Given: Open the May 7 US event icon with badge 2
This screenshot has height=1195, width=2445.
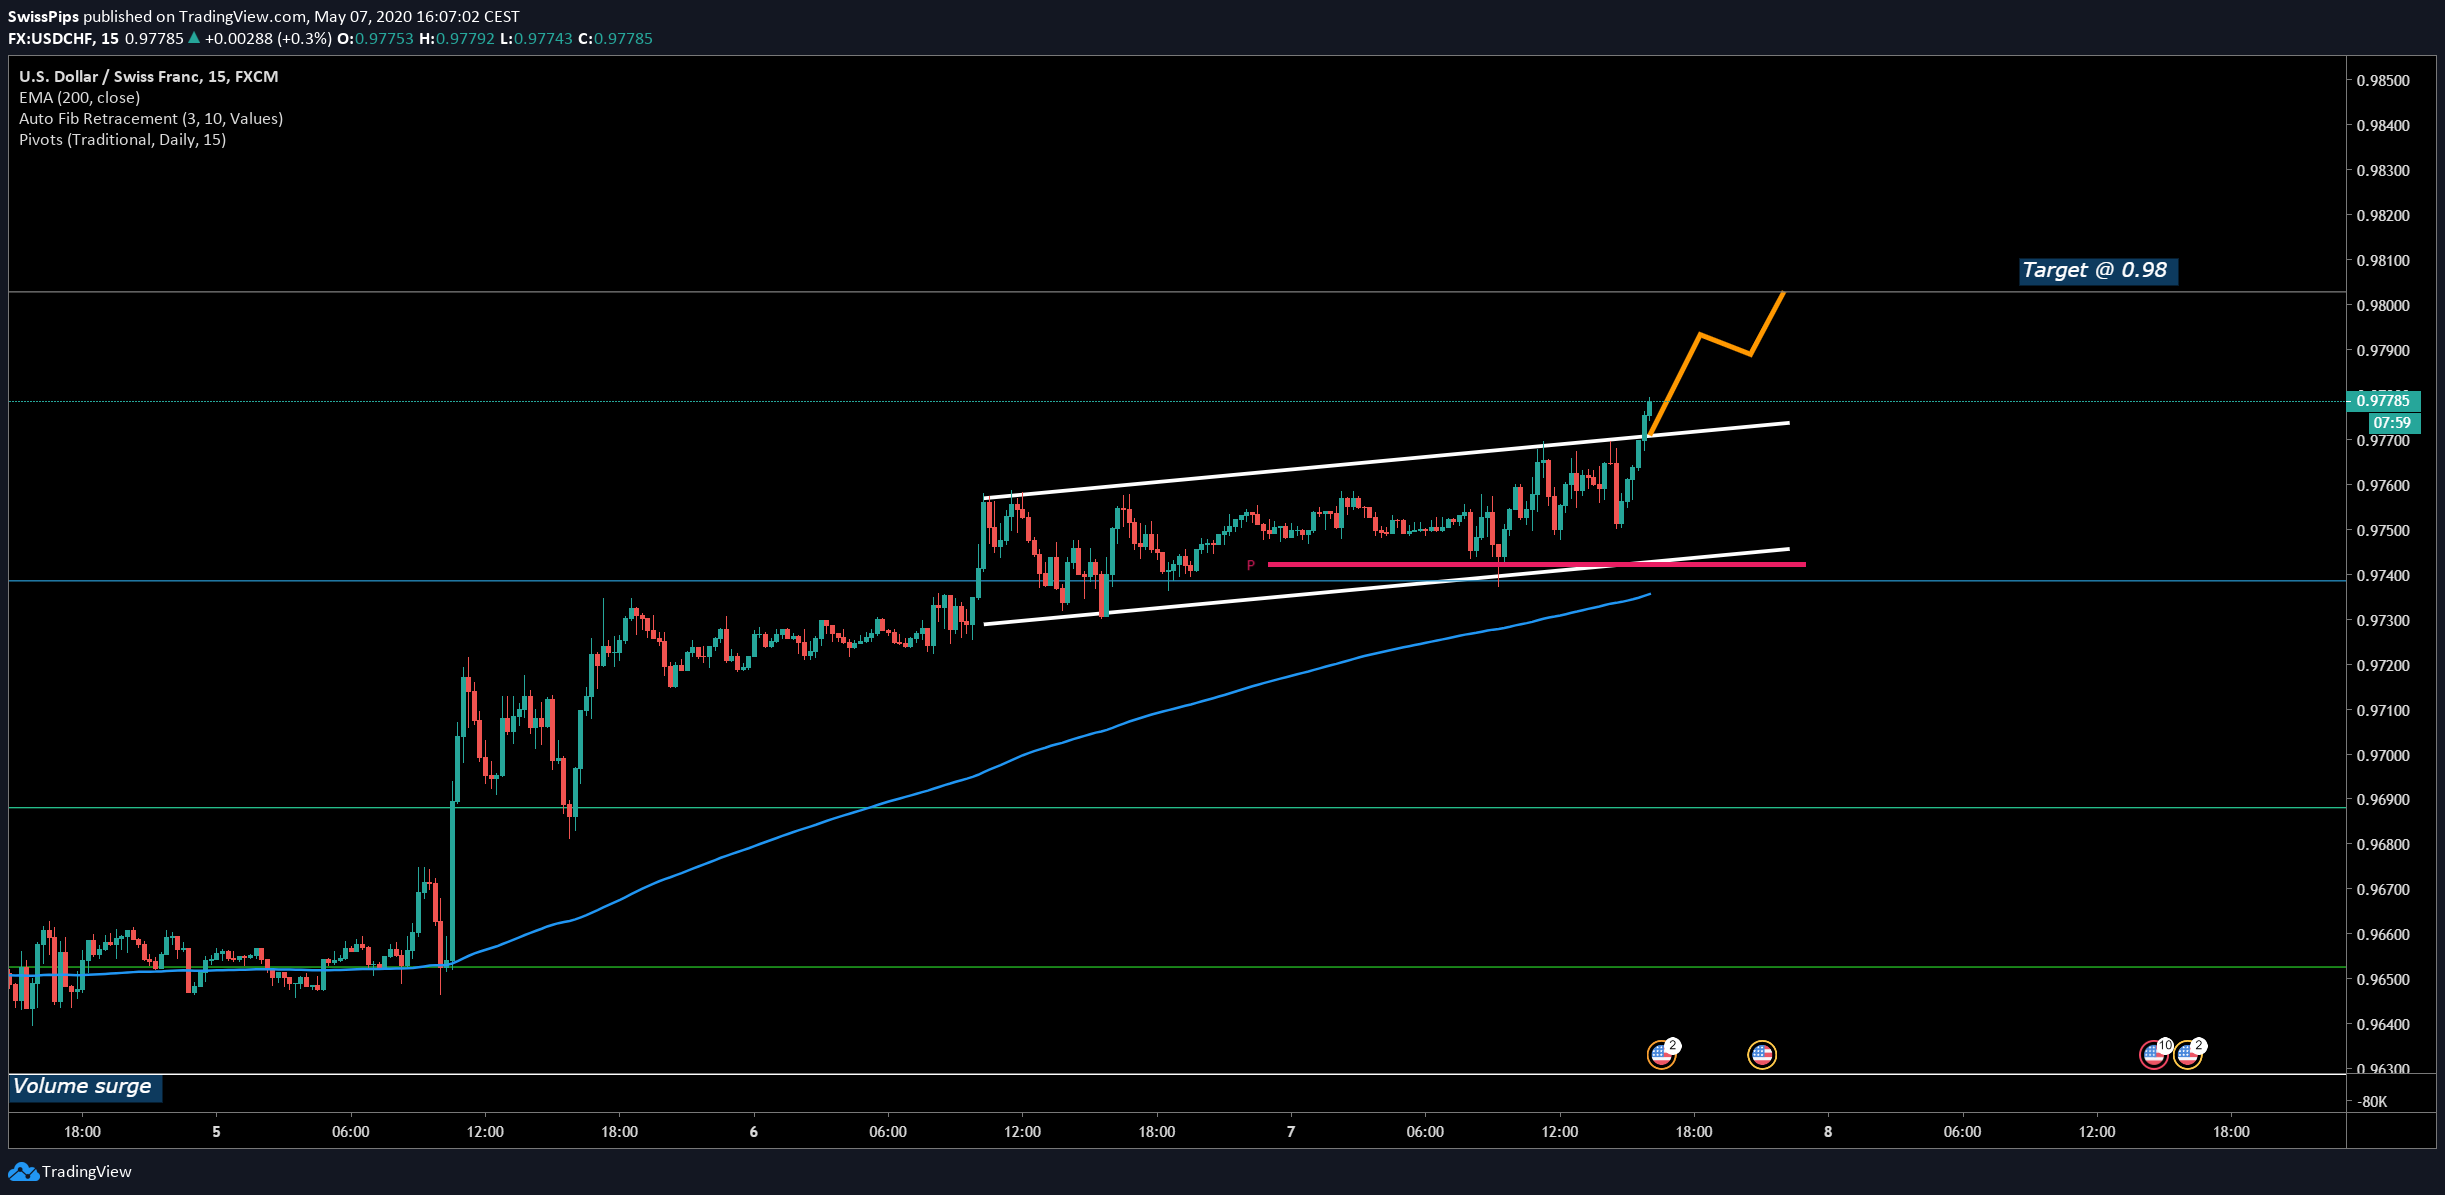Looking at the screenshot, I should tap(1661, 1054).
